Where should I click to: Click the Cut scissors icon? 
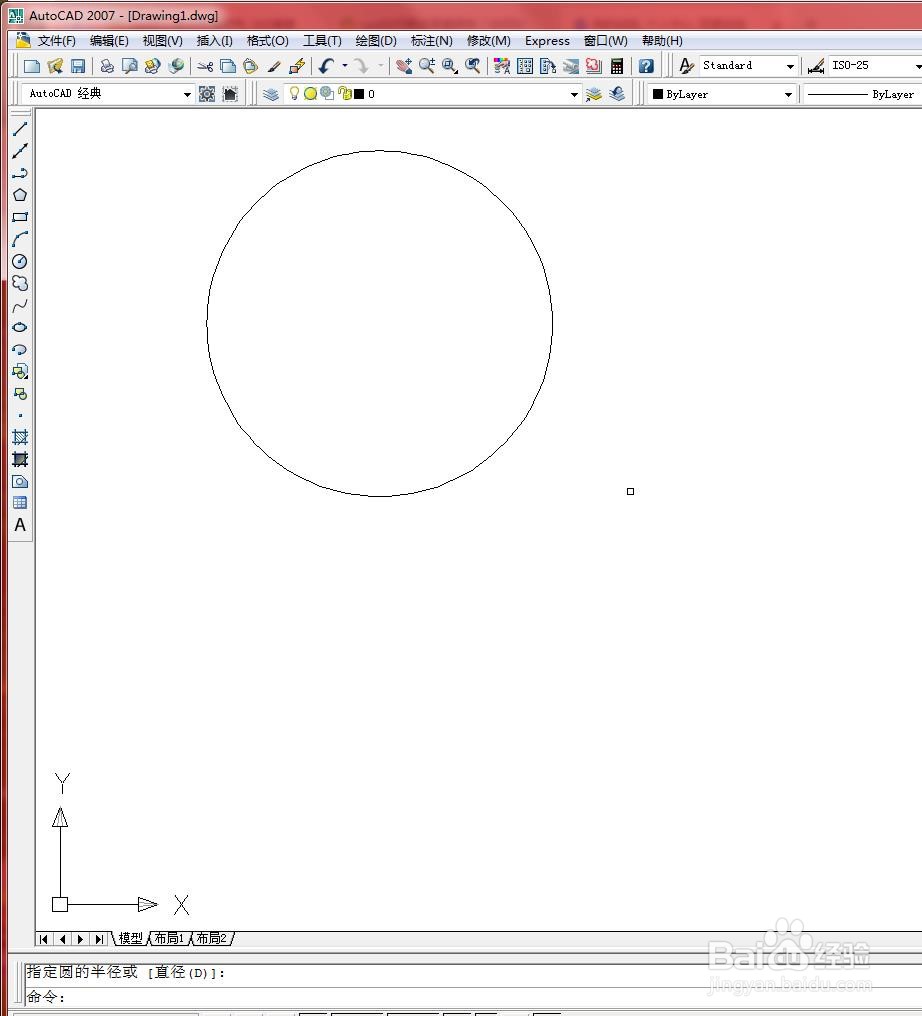(x=205, y=65)
